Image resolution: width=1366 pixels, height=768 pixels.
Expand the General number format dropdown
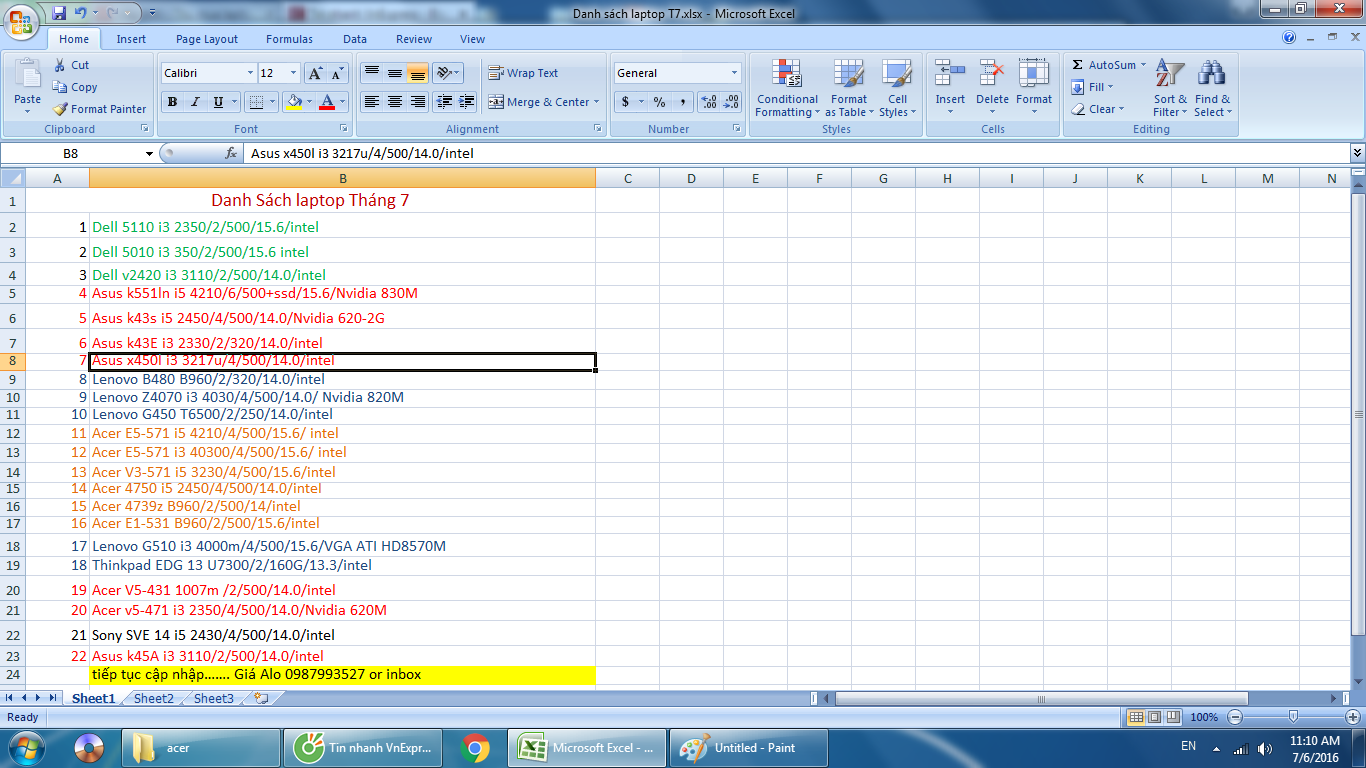(734, 73)
